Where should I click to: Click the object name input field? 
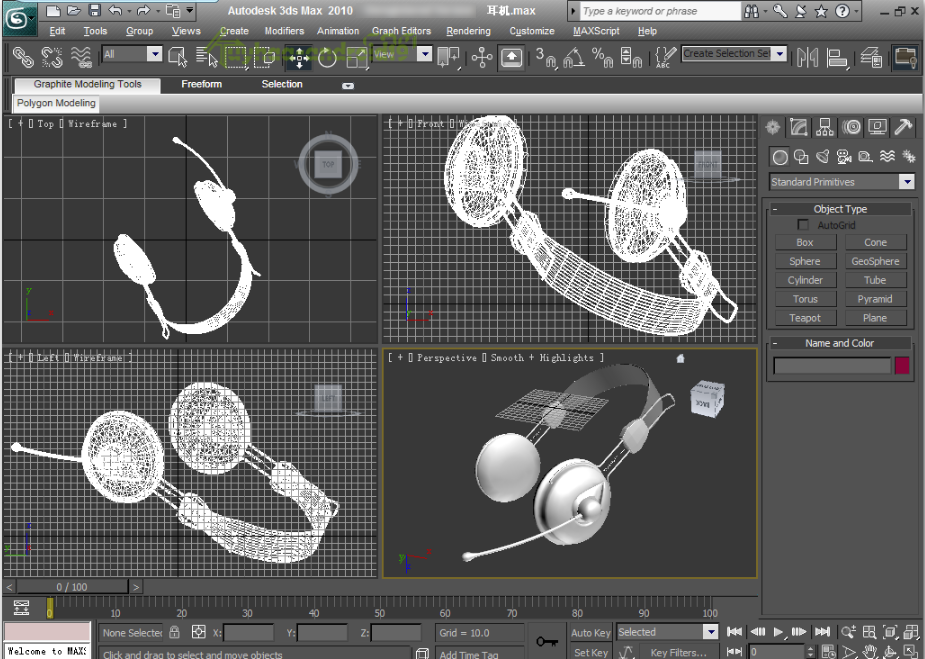(x=832, y=366)
